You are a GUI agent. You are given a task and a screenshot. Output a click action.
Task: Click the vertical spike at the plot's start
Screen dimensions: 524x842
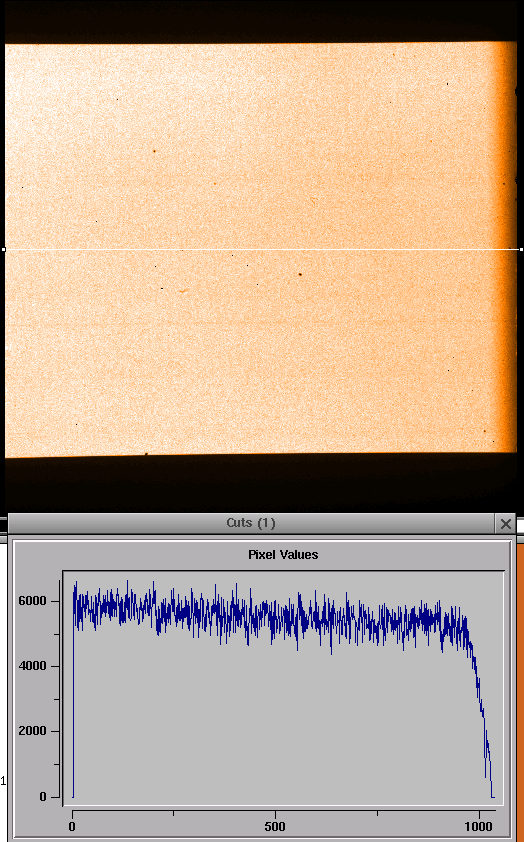pos(74,693)
